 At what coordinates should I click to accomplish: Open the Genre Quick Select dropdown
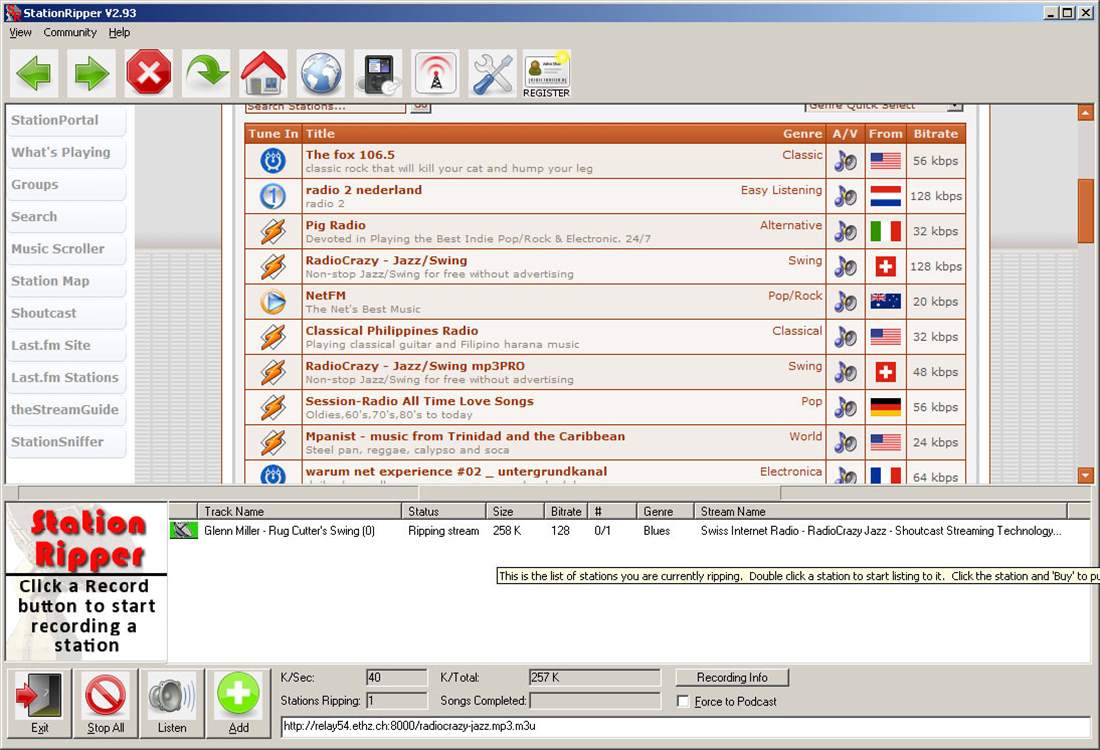coord(883,107)
